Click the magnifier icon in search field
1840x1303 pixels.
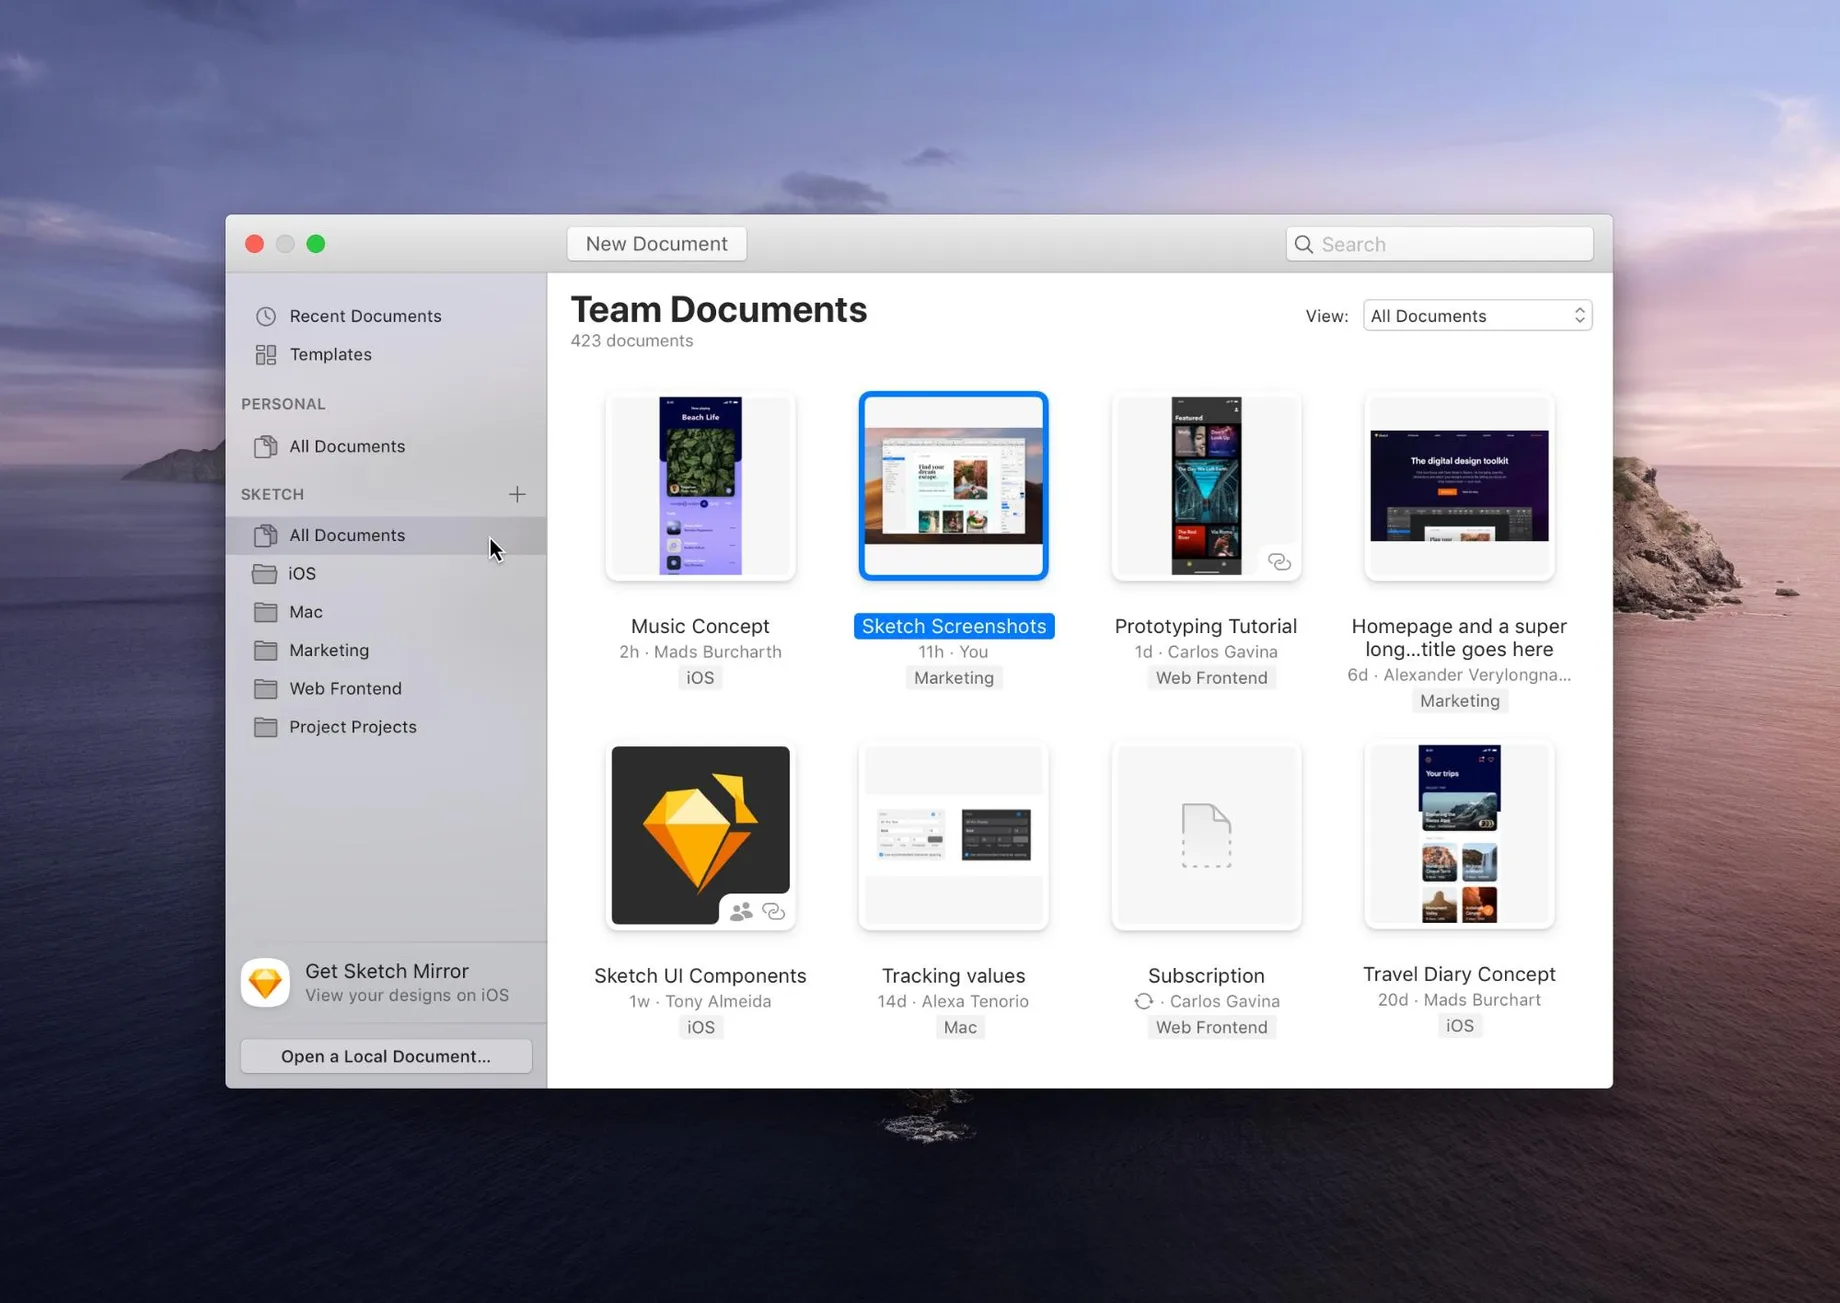[1304, 244]
